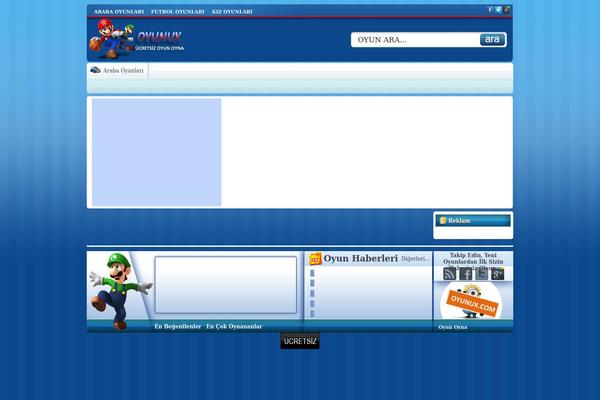
Task: Click the Oyun Haberleri heading
Action: coord(361,259)
